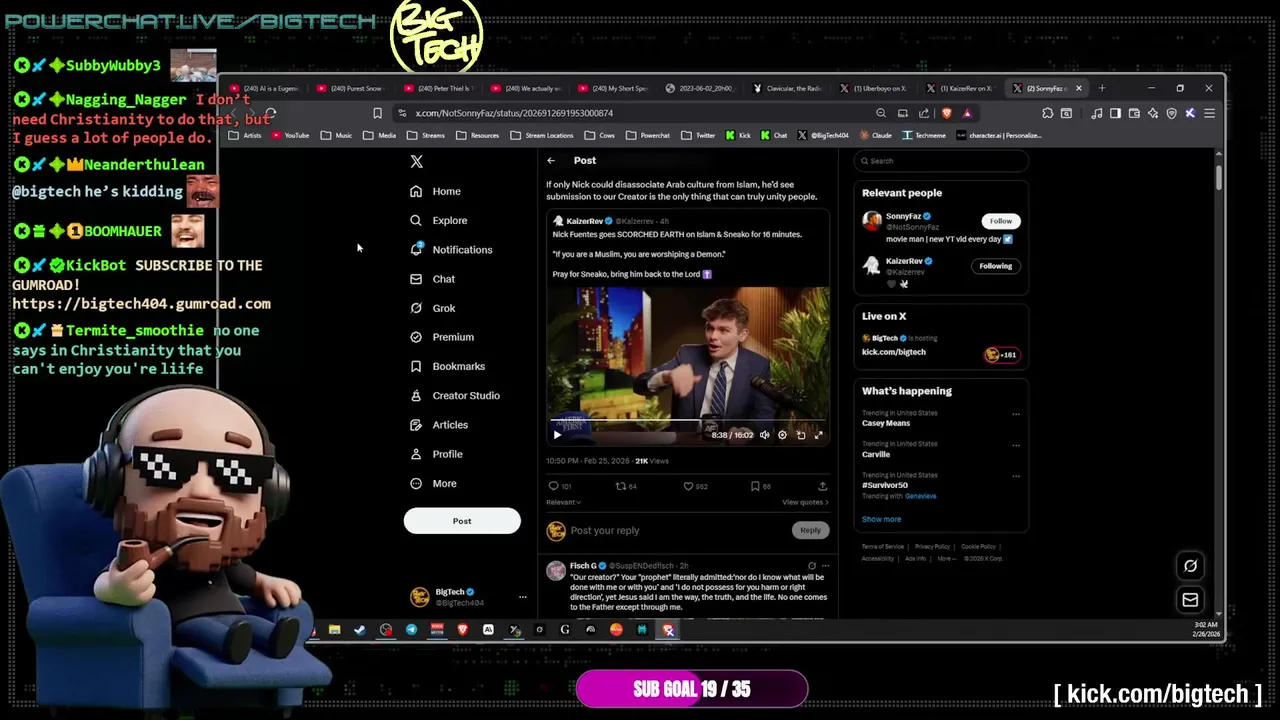The image size is (1280, 720).
Task: Open Notifications in the X sidebar
Action: click(x=452, y=249)
